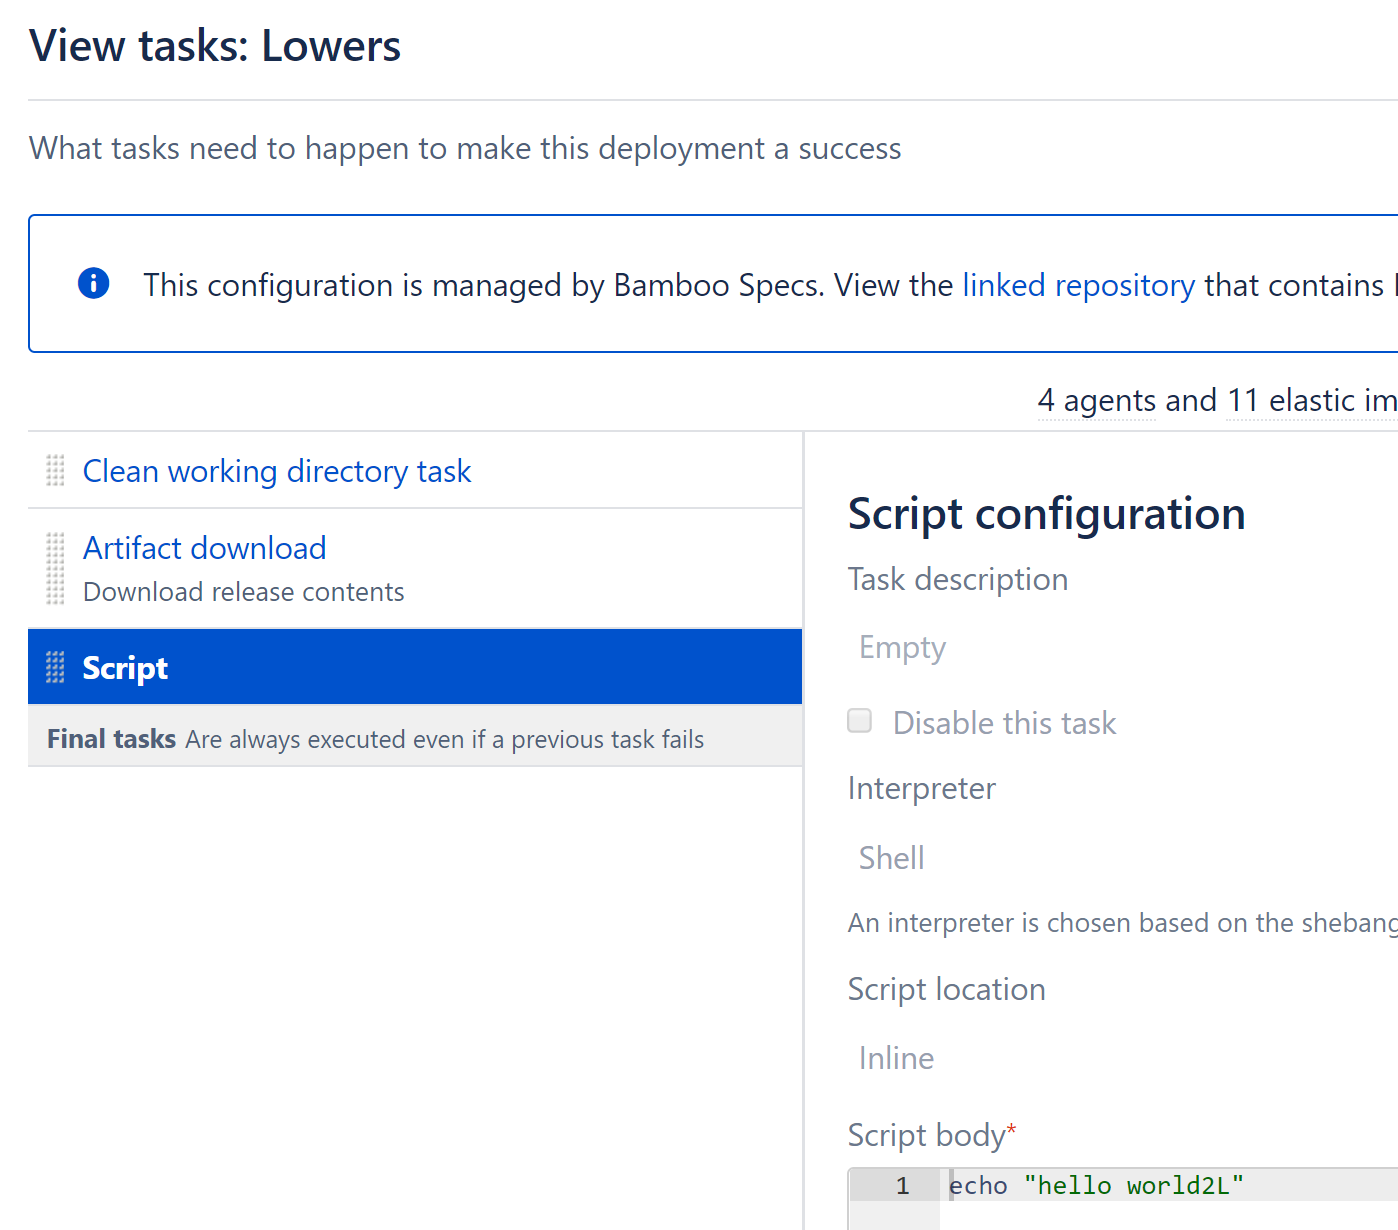Click line number 1 in script gutter
1398x1230 pixels.
pos(902,1186)
